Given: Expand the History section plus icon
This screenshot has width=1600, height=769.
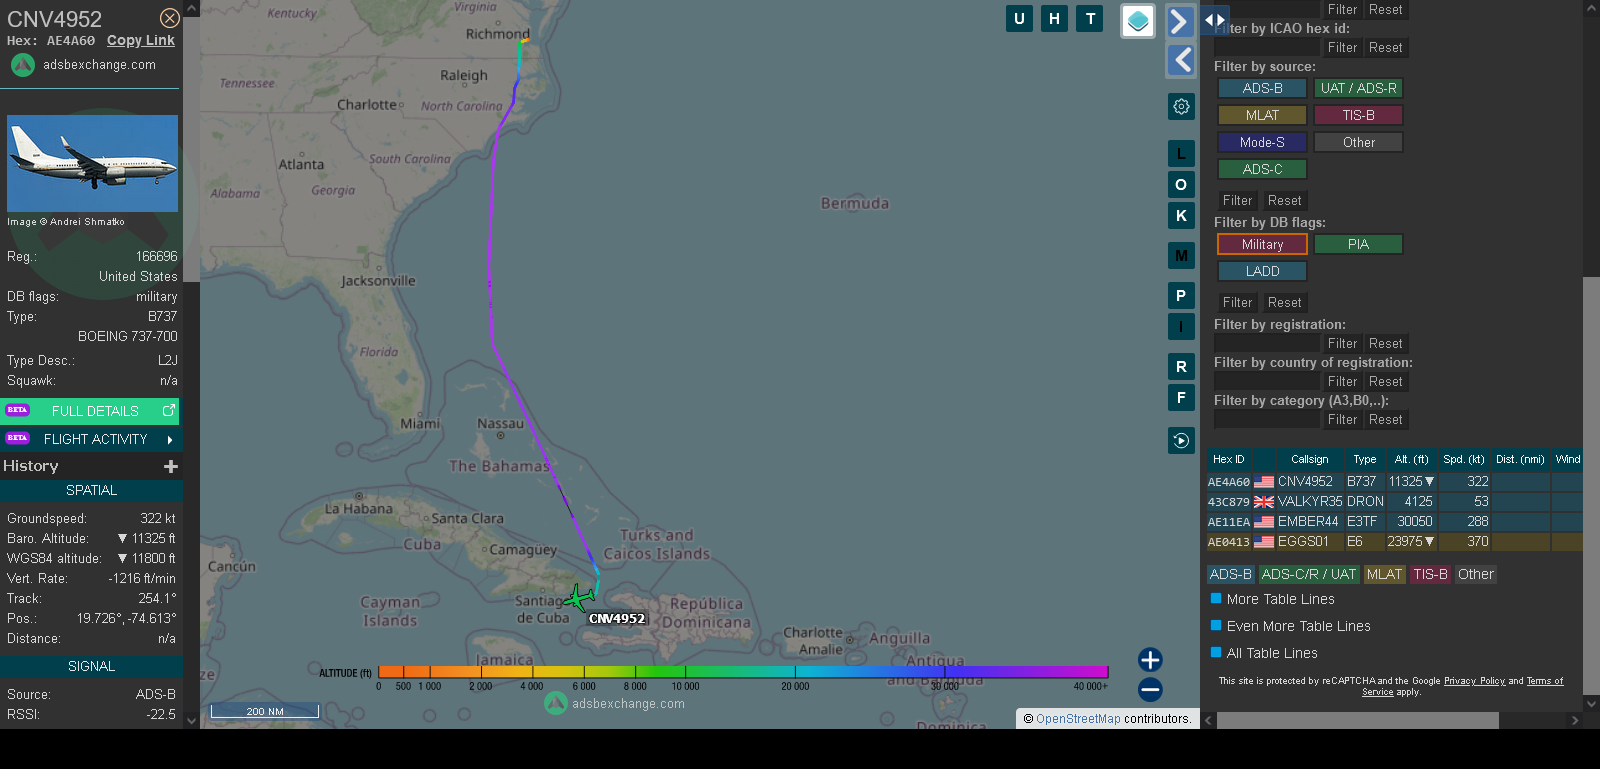Looking at the screenshot, I should [171, 466].
